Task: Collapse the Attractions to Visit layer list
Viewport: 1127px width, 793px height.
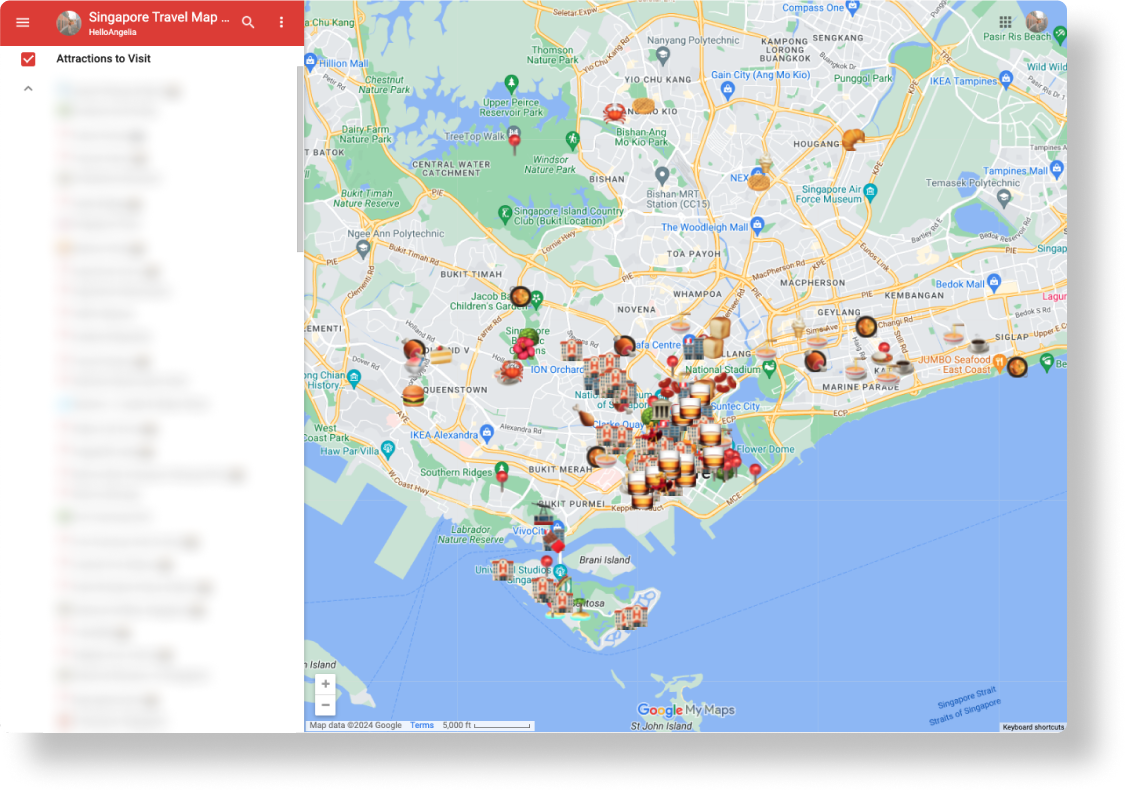Action: [x=28, y=89]
